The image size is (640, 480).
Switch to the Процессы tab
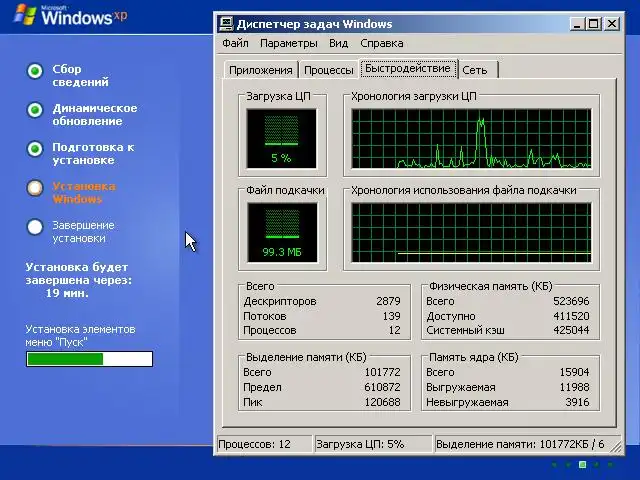329,70
